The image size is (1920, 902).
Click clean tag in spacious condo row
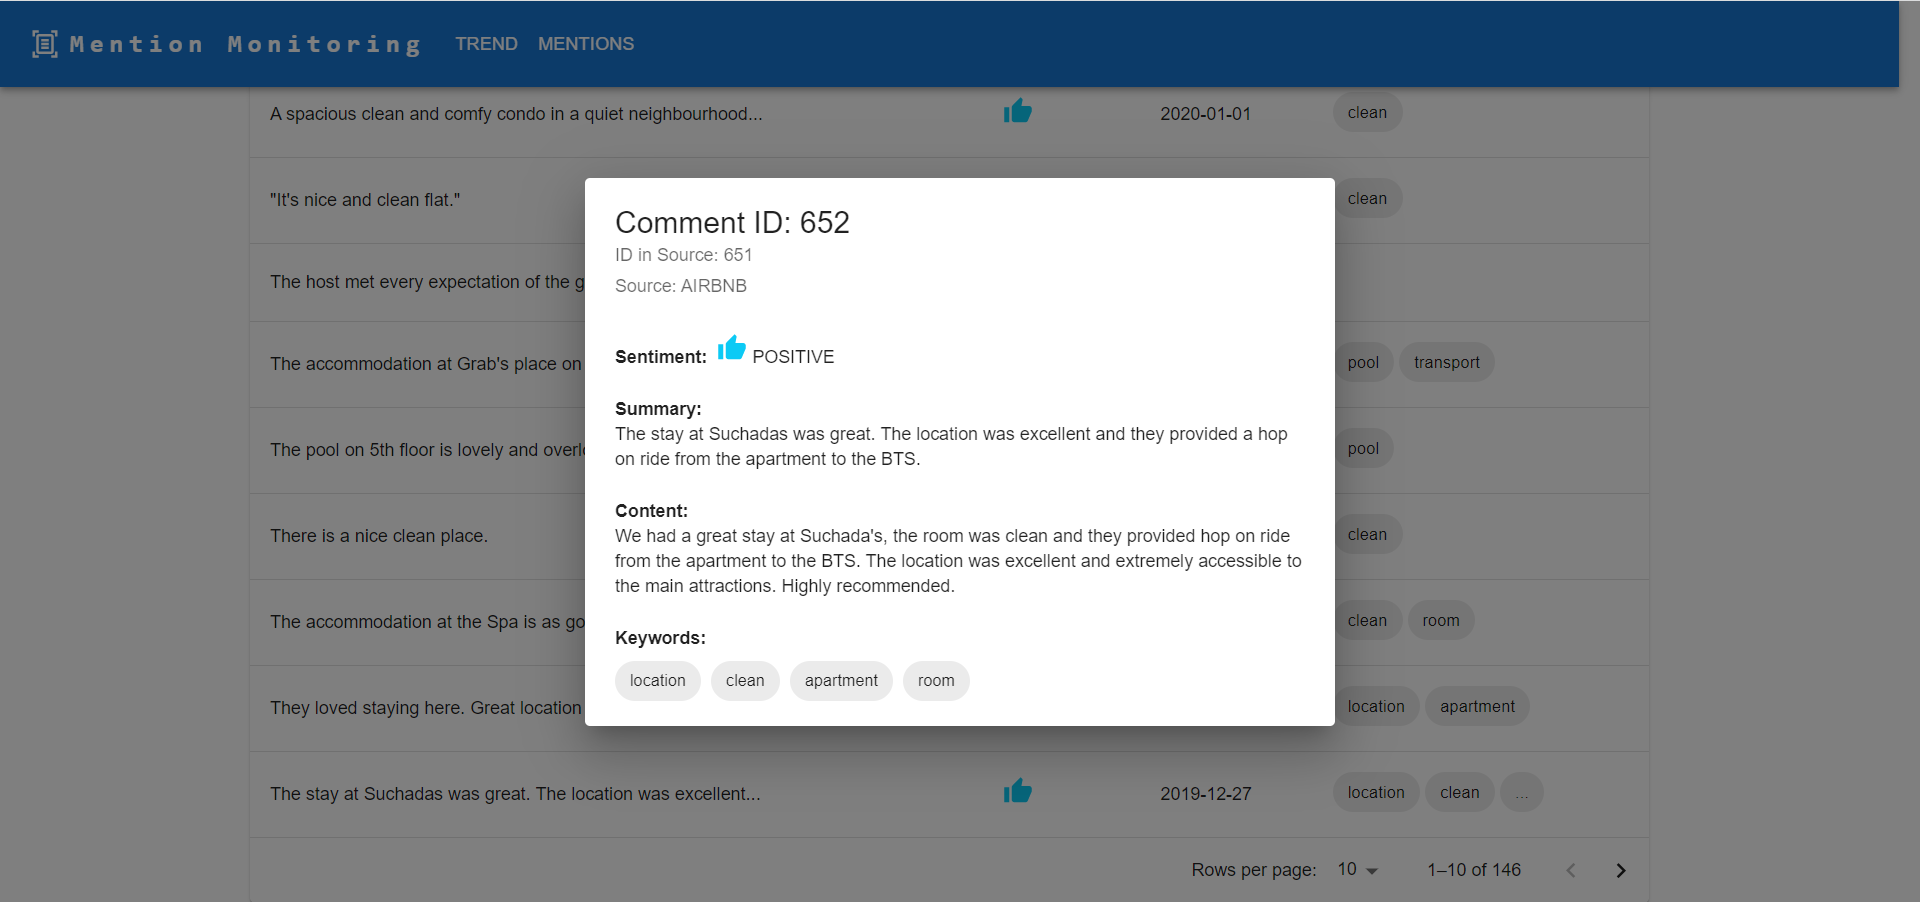(x=1367, y=113)
